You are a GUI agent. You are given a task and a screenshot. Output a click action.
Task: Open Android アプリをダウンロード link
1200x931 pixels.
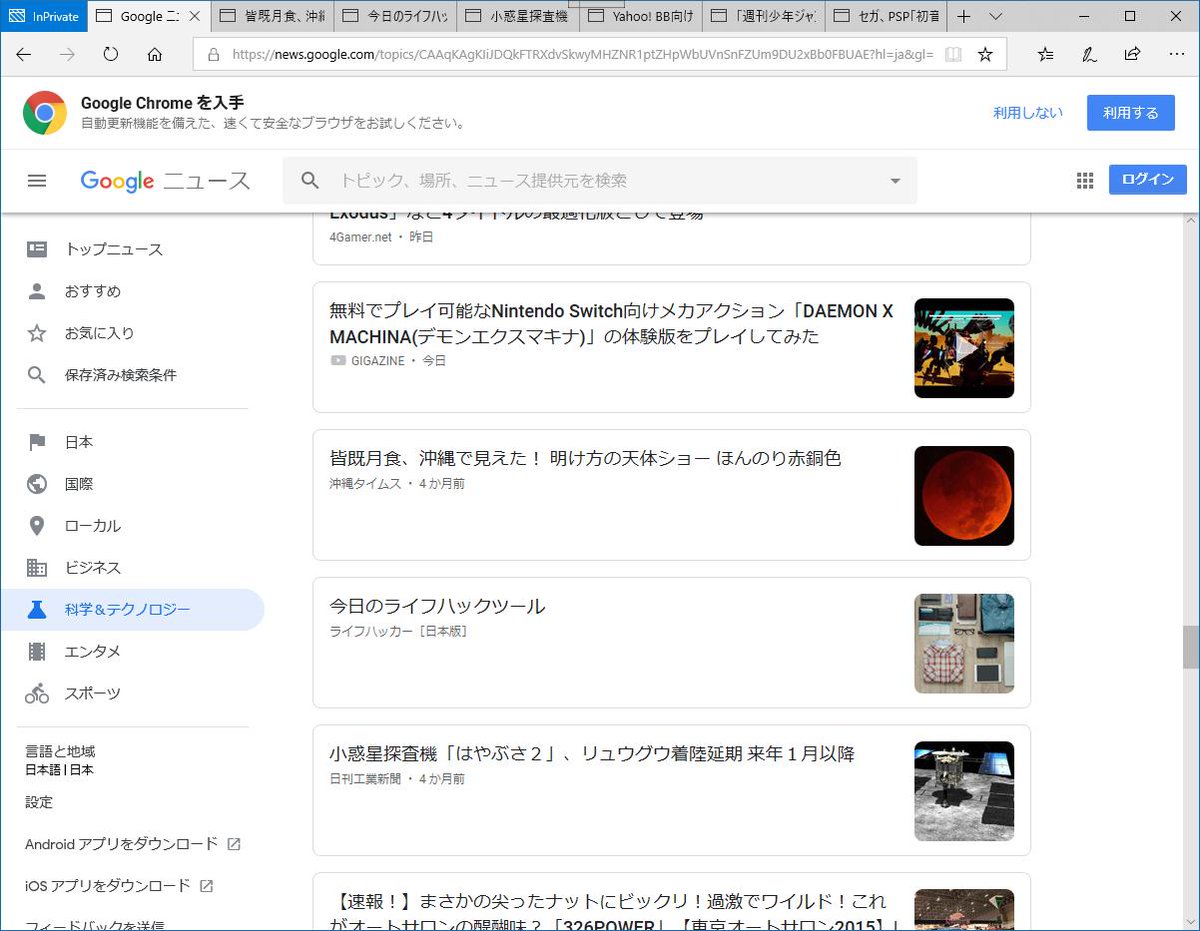(132, 844)
